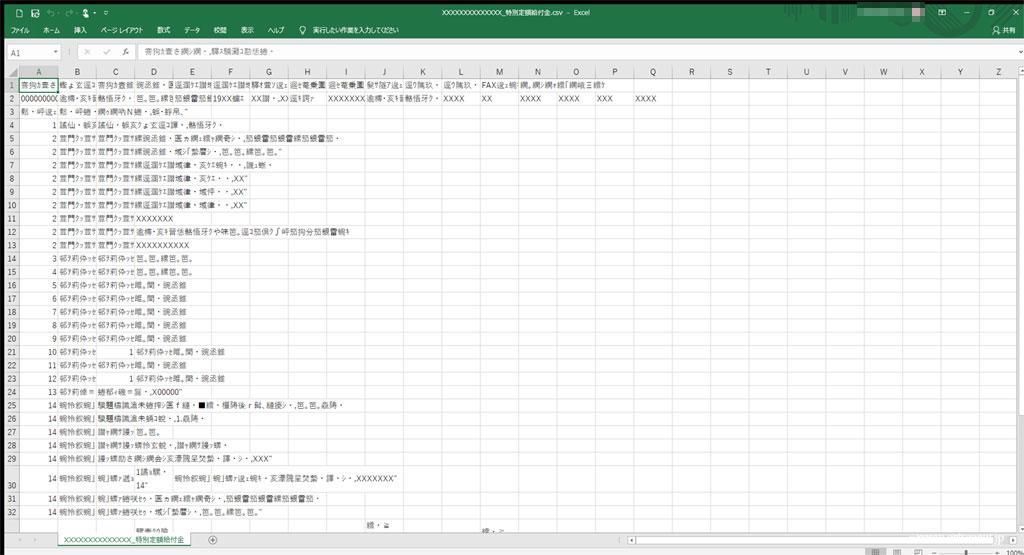Open the Name Box dropdown arrow
This screenshot has width=1024, height=555.
point(56,52)
